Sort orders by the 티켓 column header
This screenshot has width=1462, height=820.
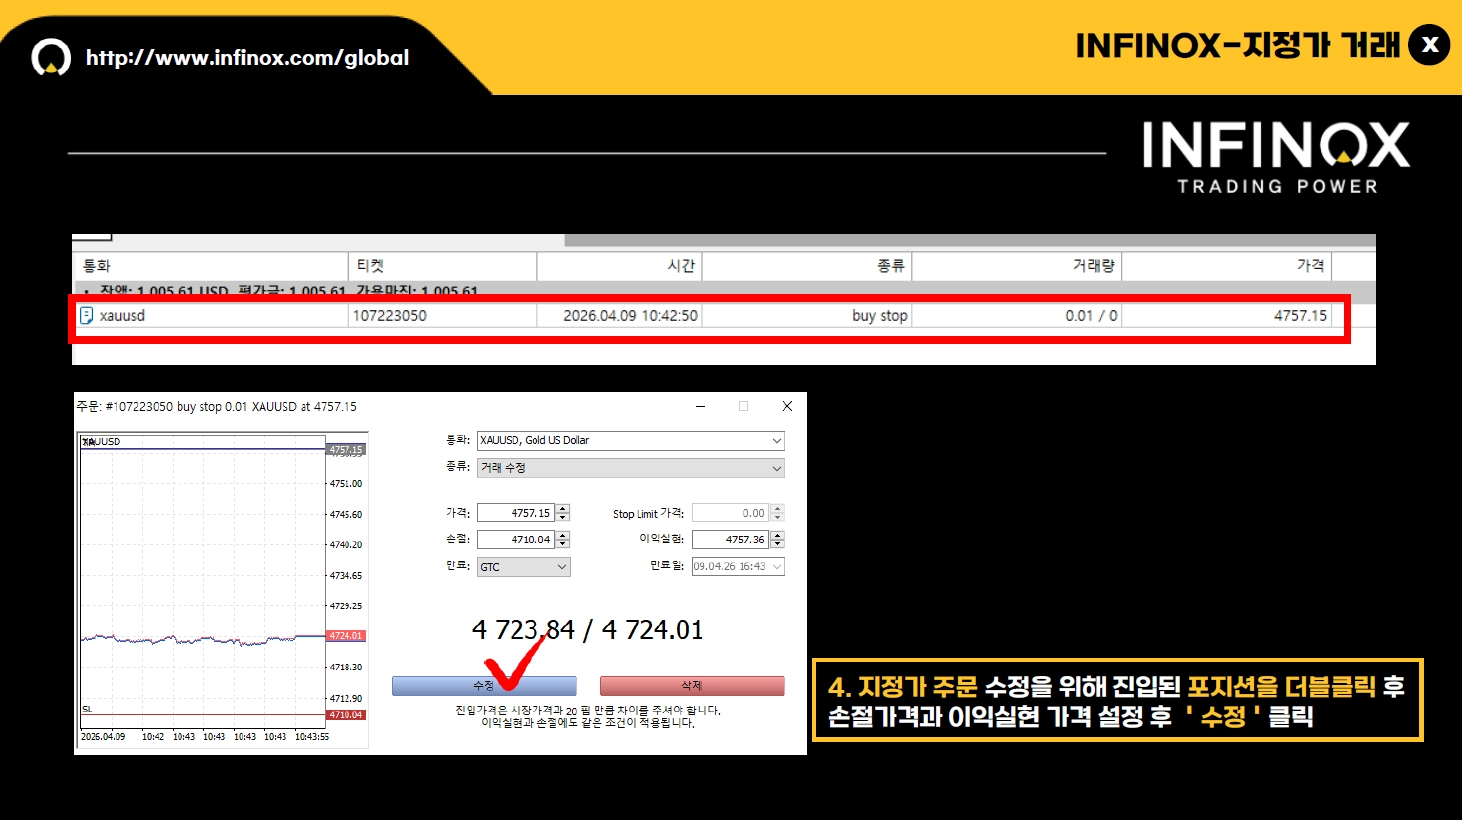tap(443, 266)
